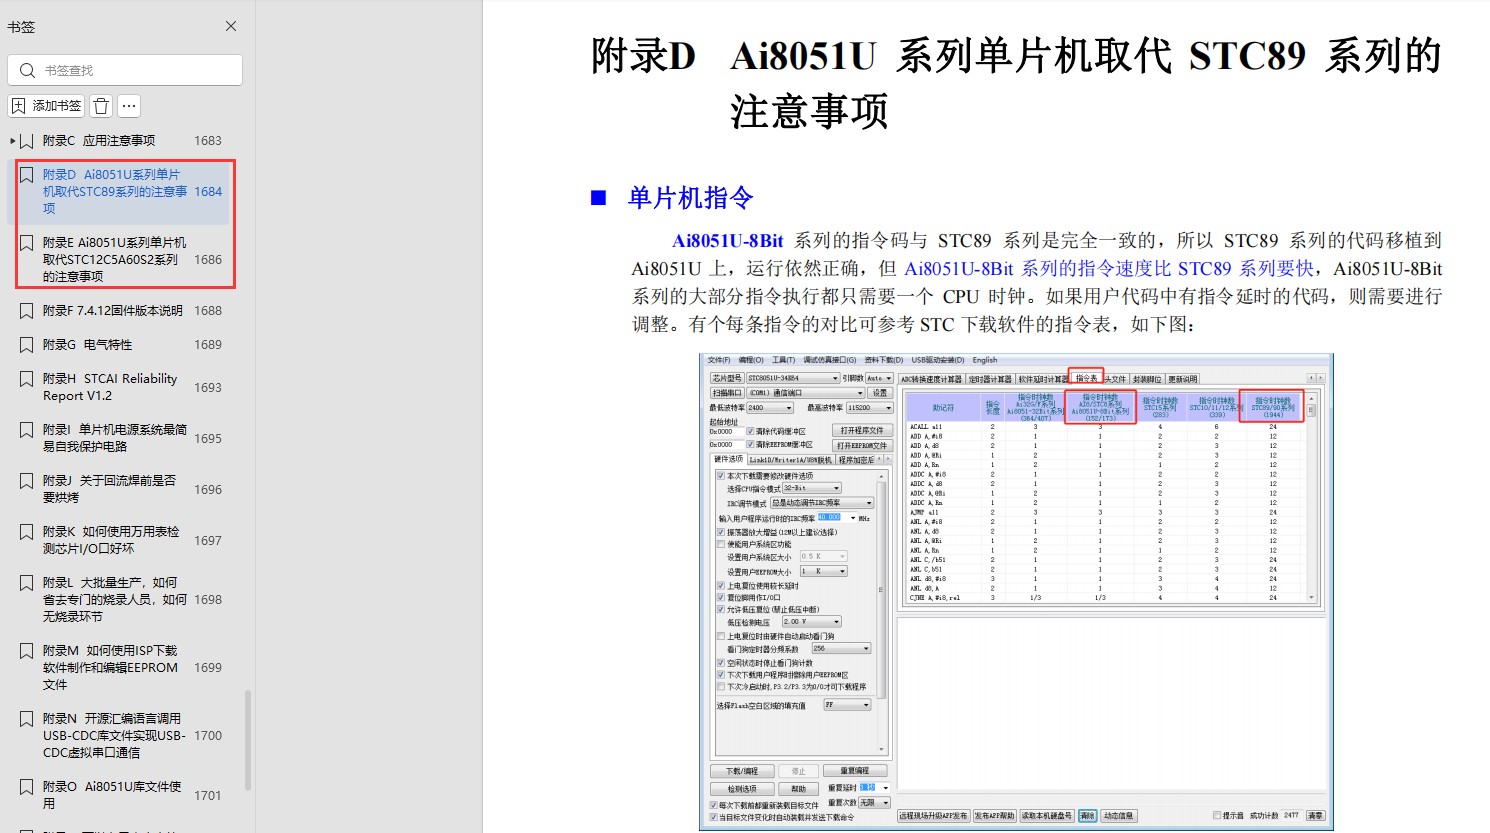This screenshot has width=1490, height=833.
Task: Toggle 本次下载需要修改硬件选项 checkbox
Action: pos(720,476)
